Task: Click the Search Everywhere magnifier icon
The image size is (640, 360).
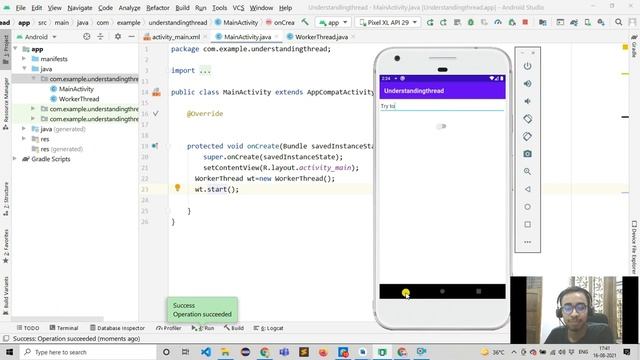Action: 618,22
